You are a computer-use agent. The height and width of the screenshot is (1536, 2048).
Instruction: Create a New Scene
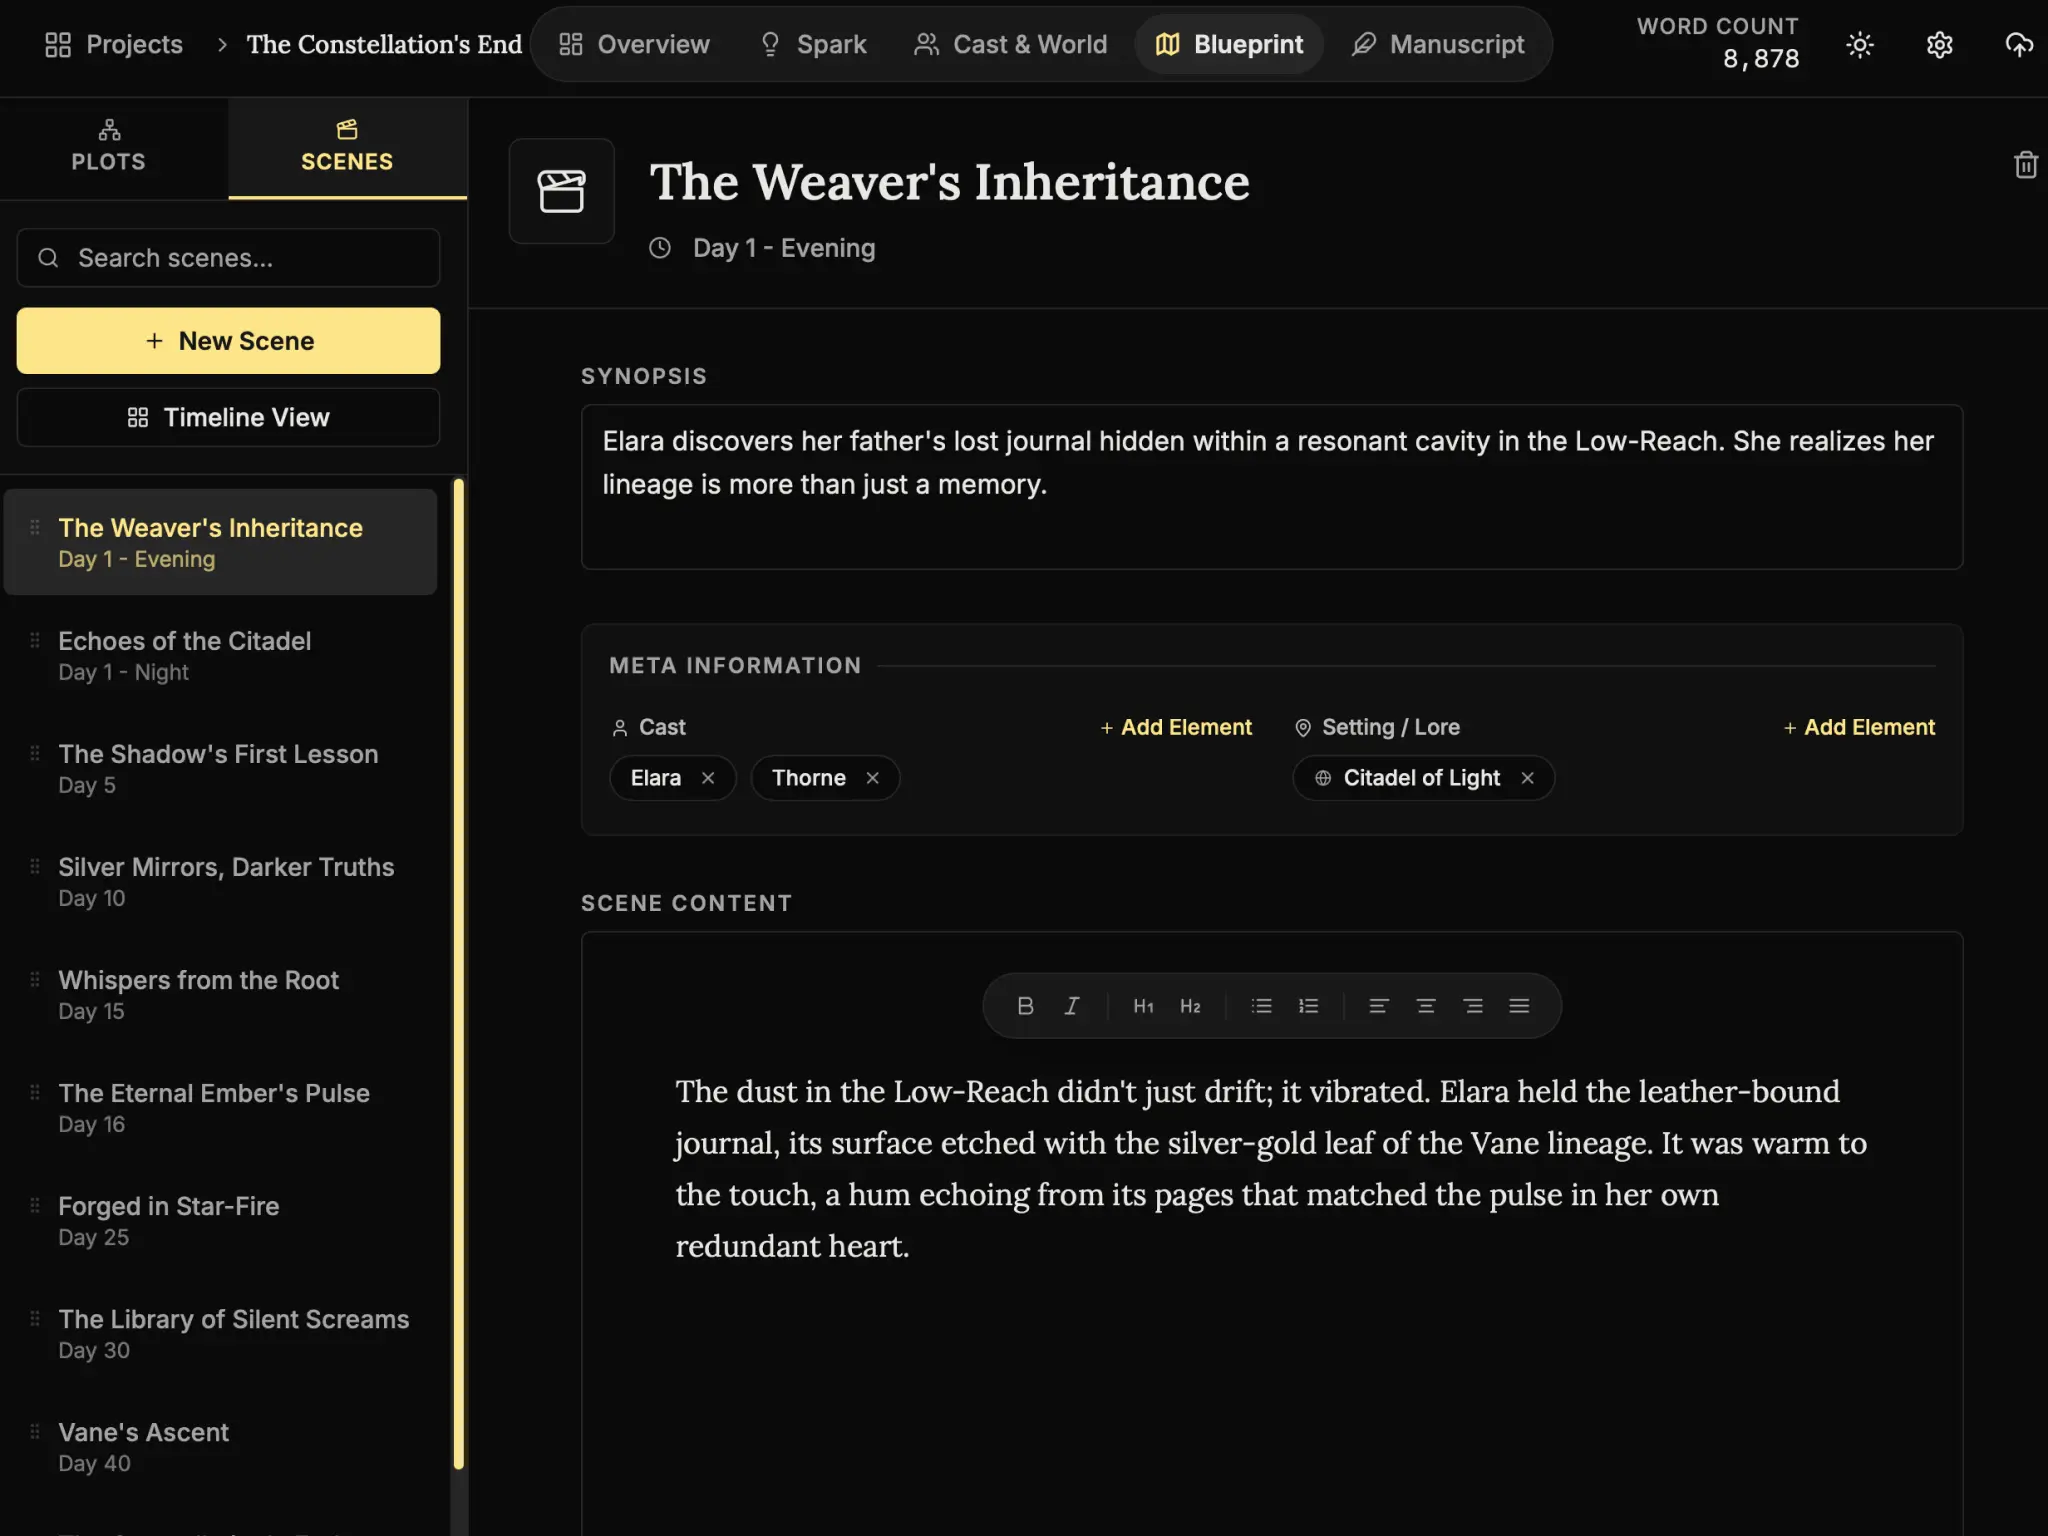click(x=228, y=340)
